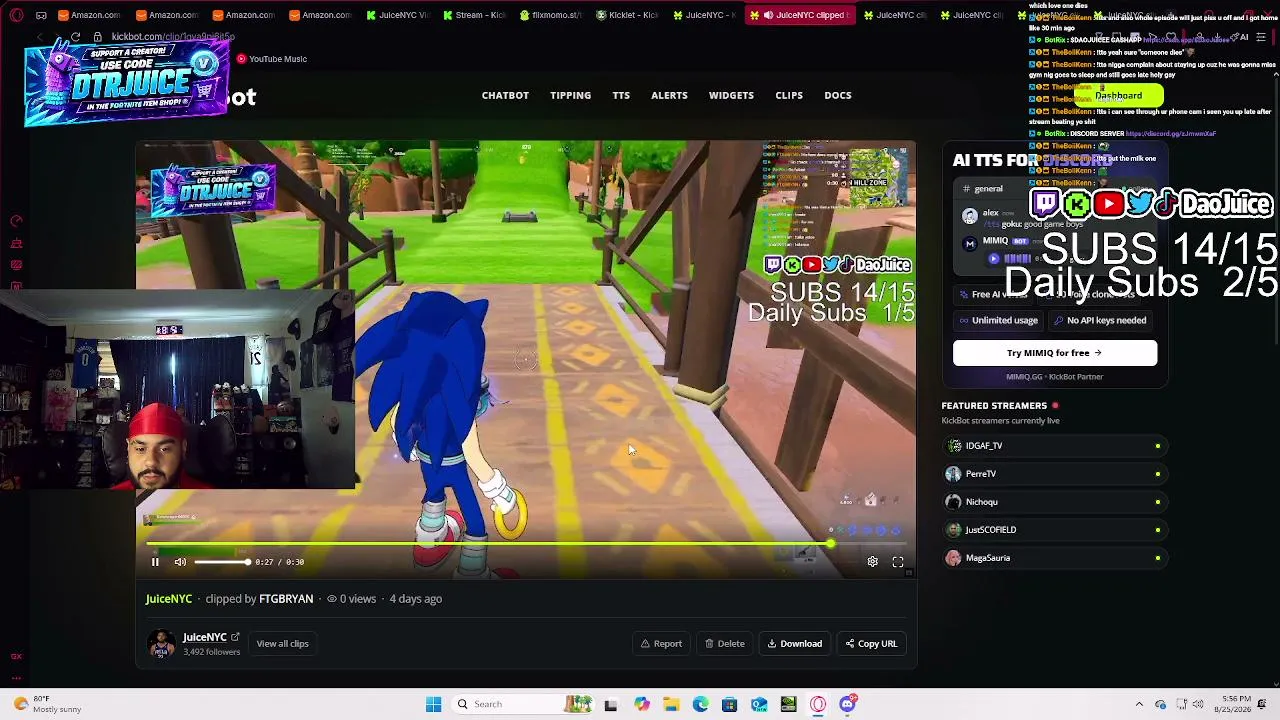Mute the clip's volume speaker icon
1280x720 pixels.
tap(180, 562)
